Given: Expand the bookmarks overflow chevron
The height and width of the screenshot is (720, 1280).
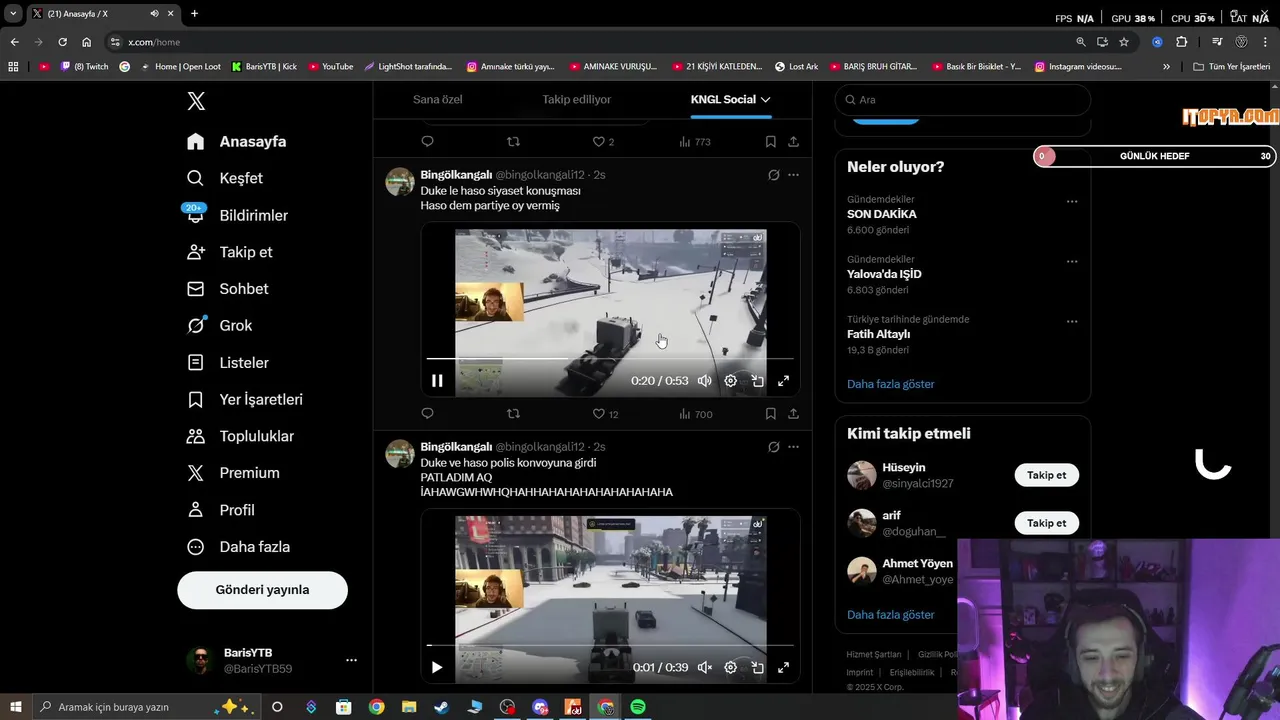Looking at the screenshot, I should click(1166, 67).
